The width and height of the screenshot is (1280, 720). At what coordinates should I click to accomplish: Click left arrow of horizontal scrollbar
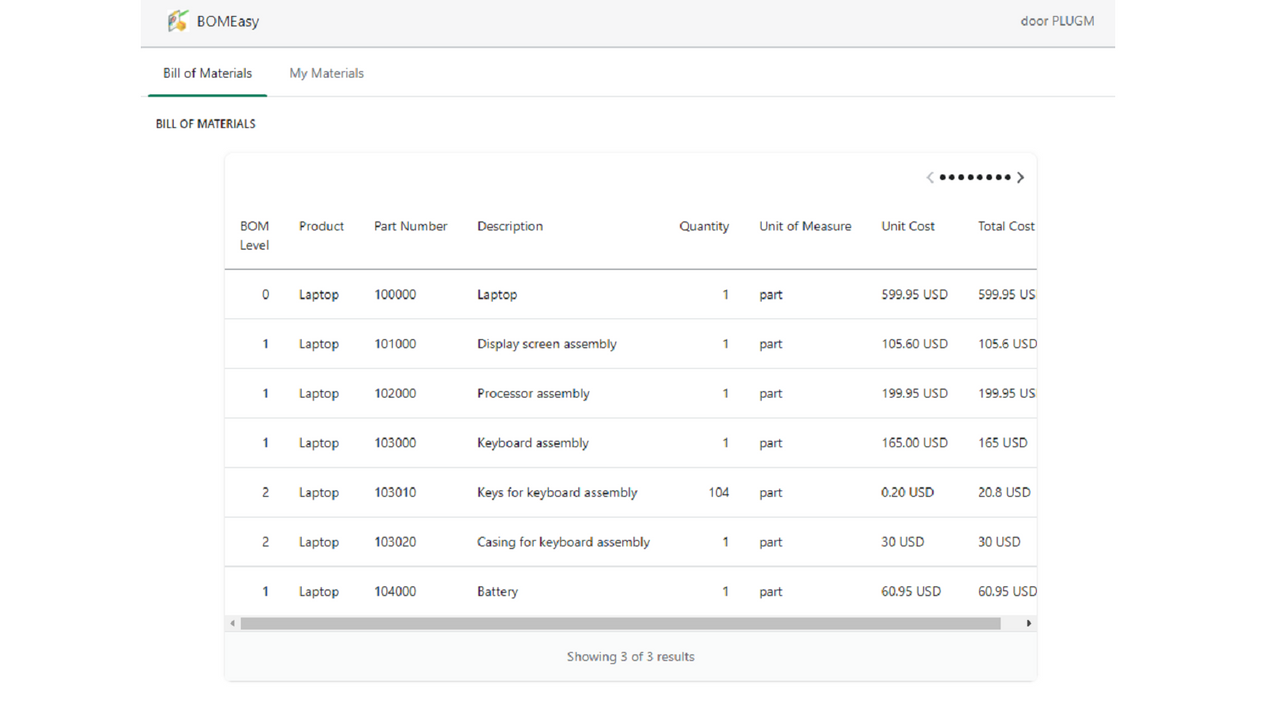click(x=233, y=623)
